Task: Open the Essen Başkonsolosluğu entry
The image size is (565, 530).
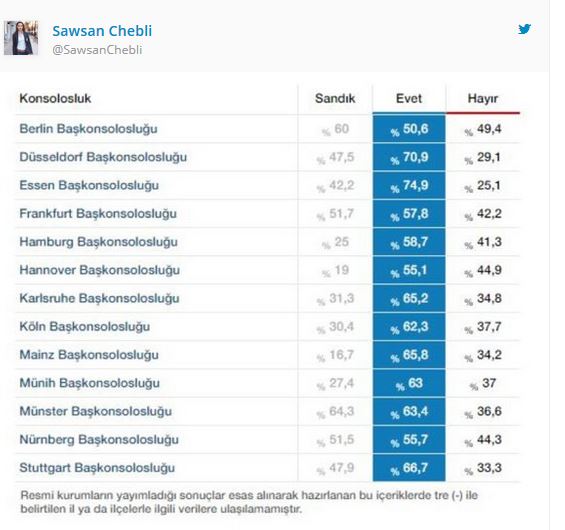Action: pos(89,185)
